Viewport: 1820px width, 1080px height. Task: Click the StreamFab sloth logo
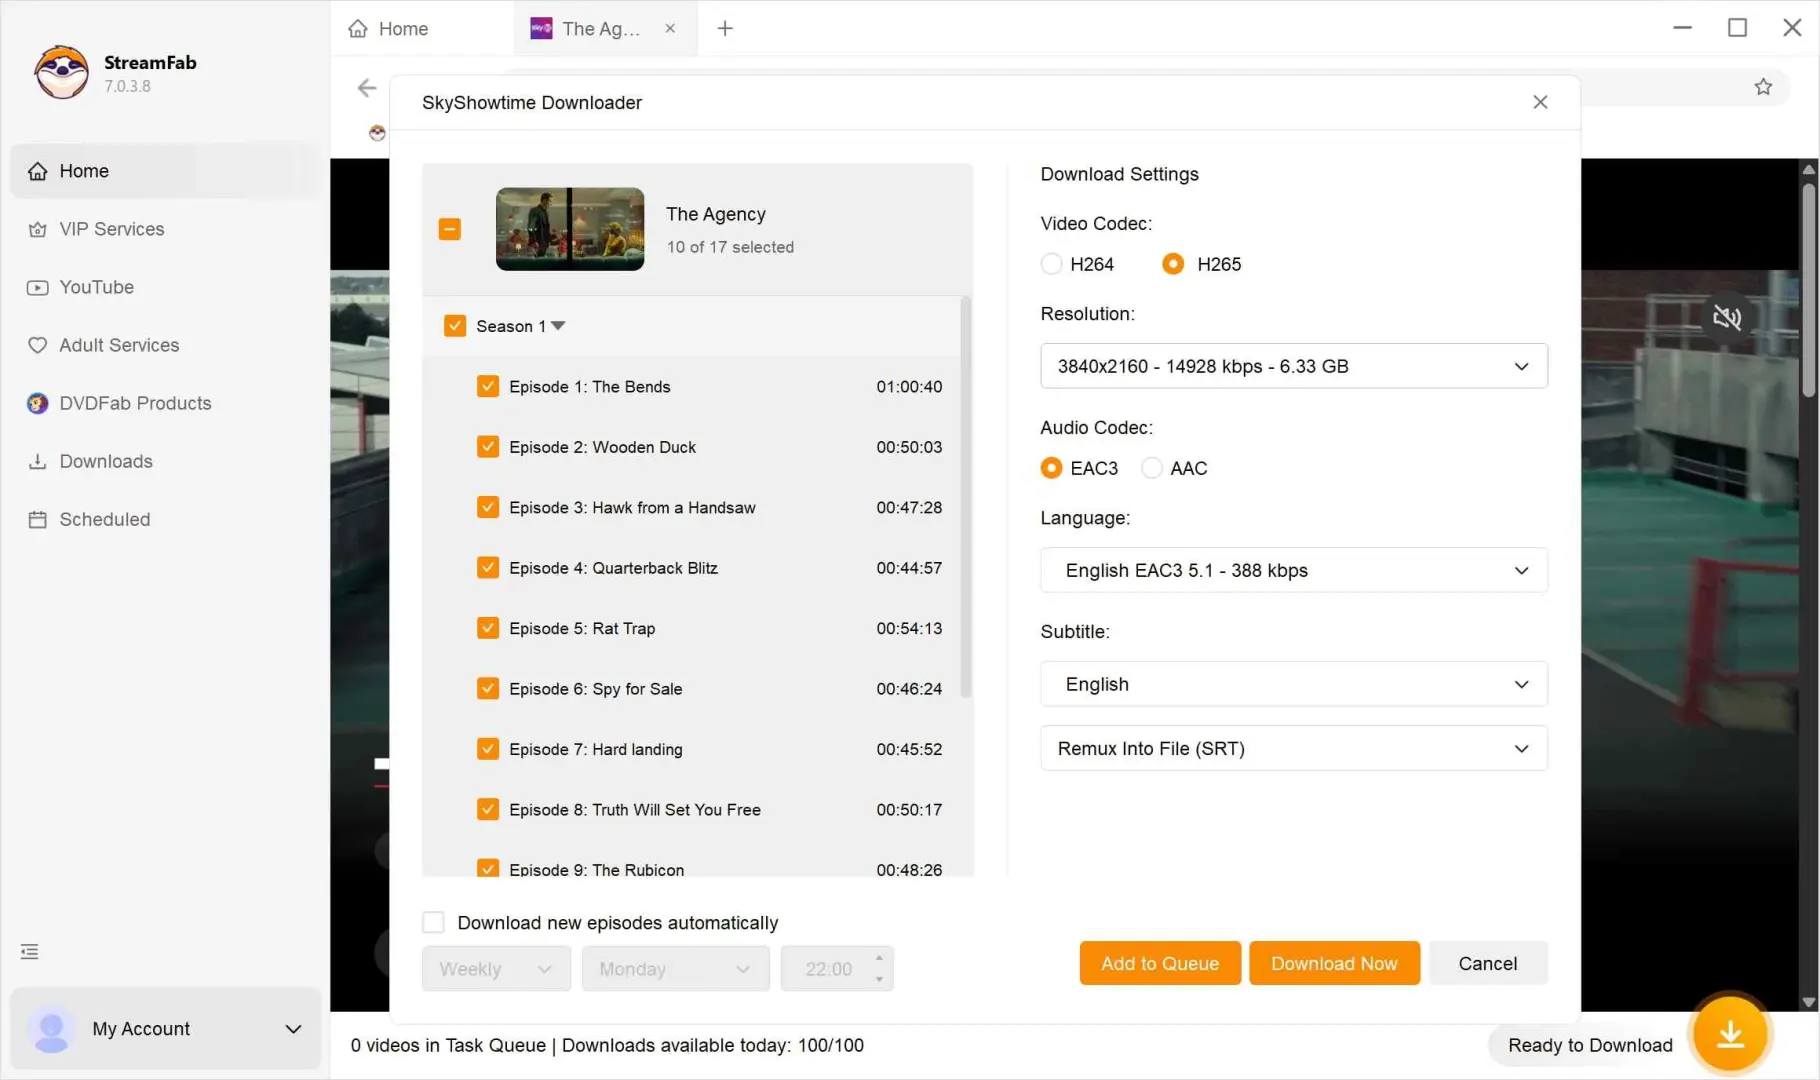coord(62,72)
